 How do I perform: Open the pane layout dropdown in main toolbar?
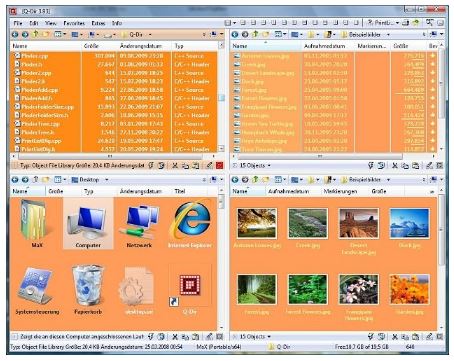(x=235, y=23)
